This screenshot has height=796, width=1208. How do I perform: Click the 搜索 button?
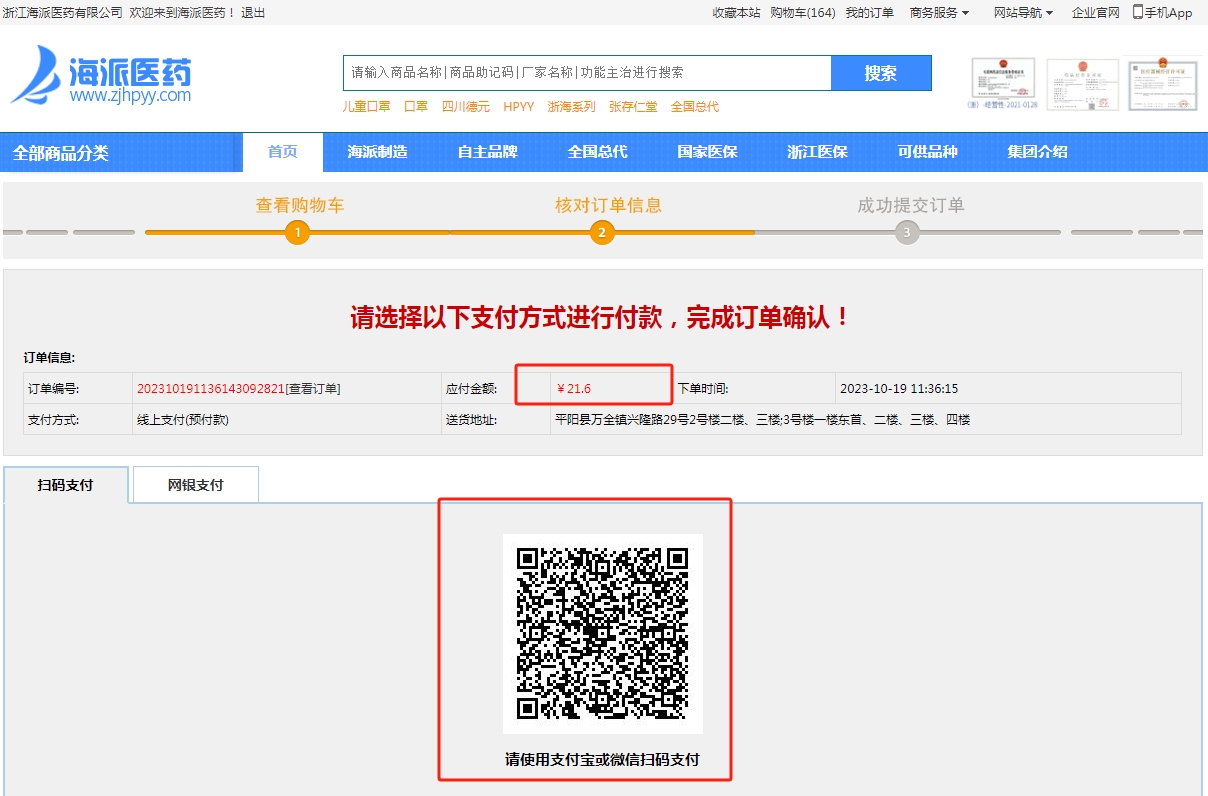881,73
